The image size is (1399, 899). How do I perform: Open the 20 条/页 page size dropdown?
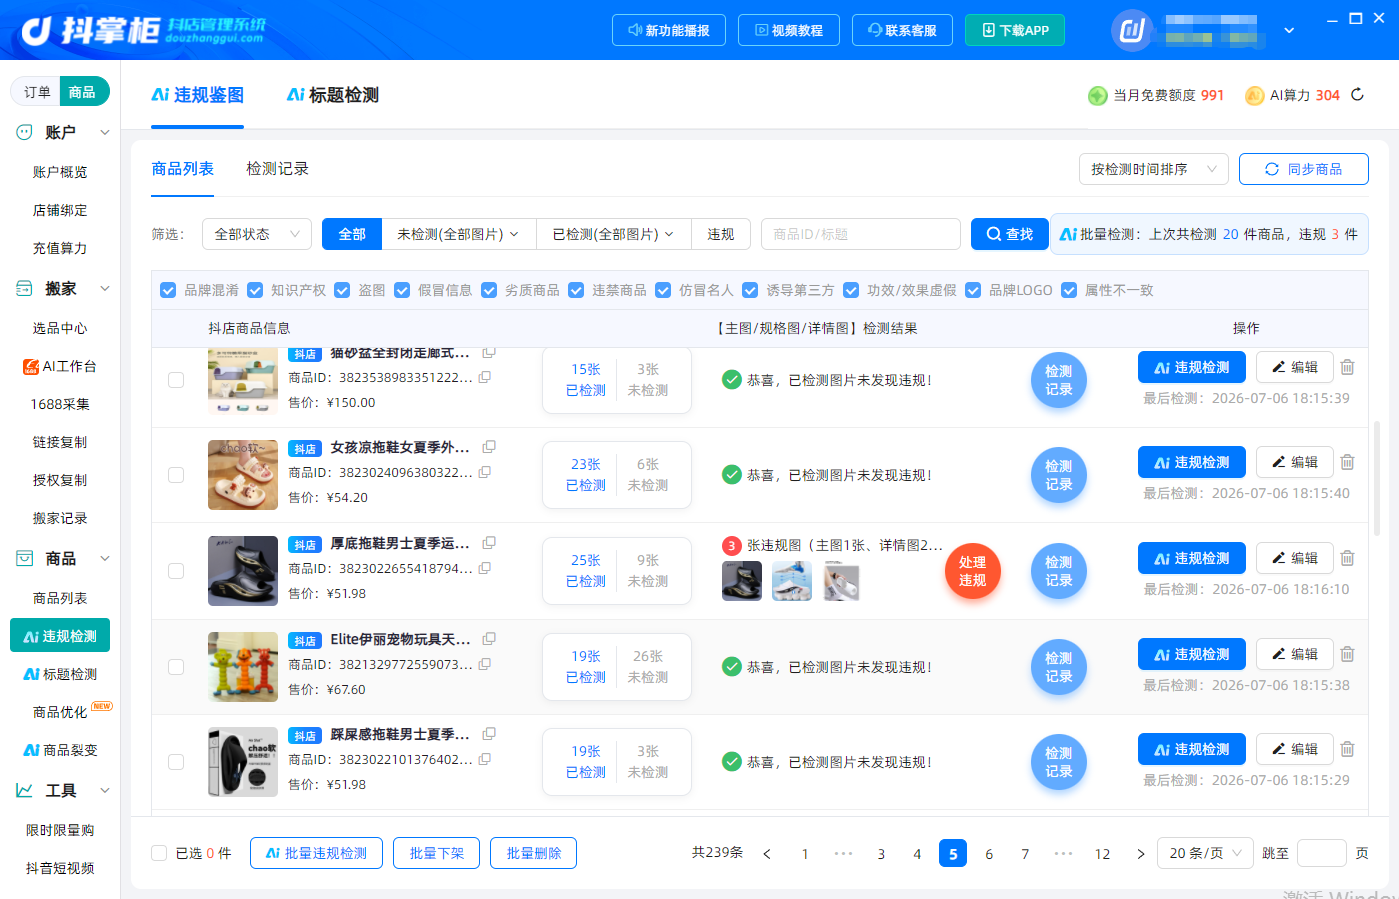coord(1205,853)
